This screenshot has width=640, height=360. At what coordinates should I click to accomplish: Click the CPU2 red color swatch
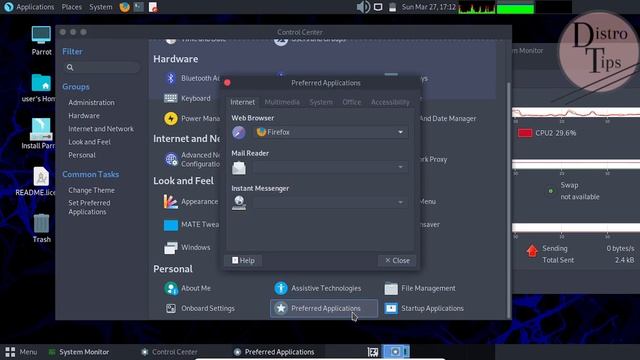tap(525, 133)
